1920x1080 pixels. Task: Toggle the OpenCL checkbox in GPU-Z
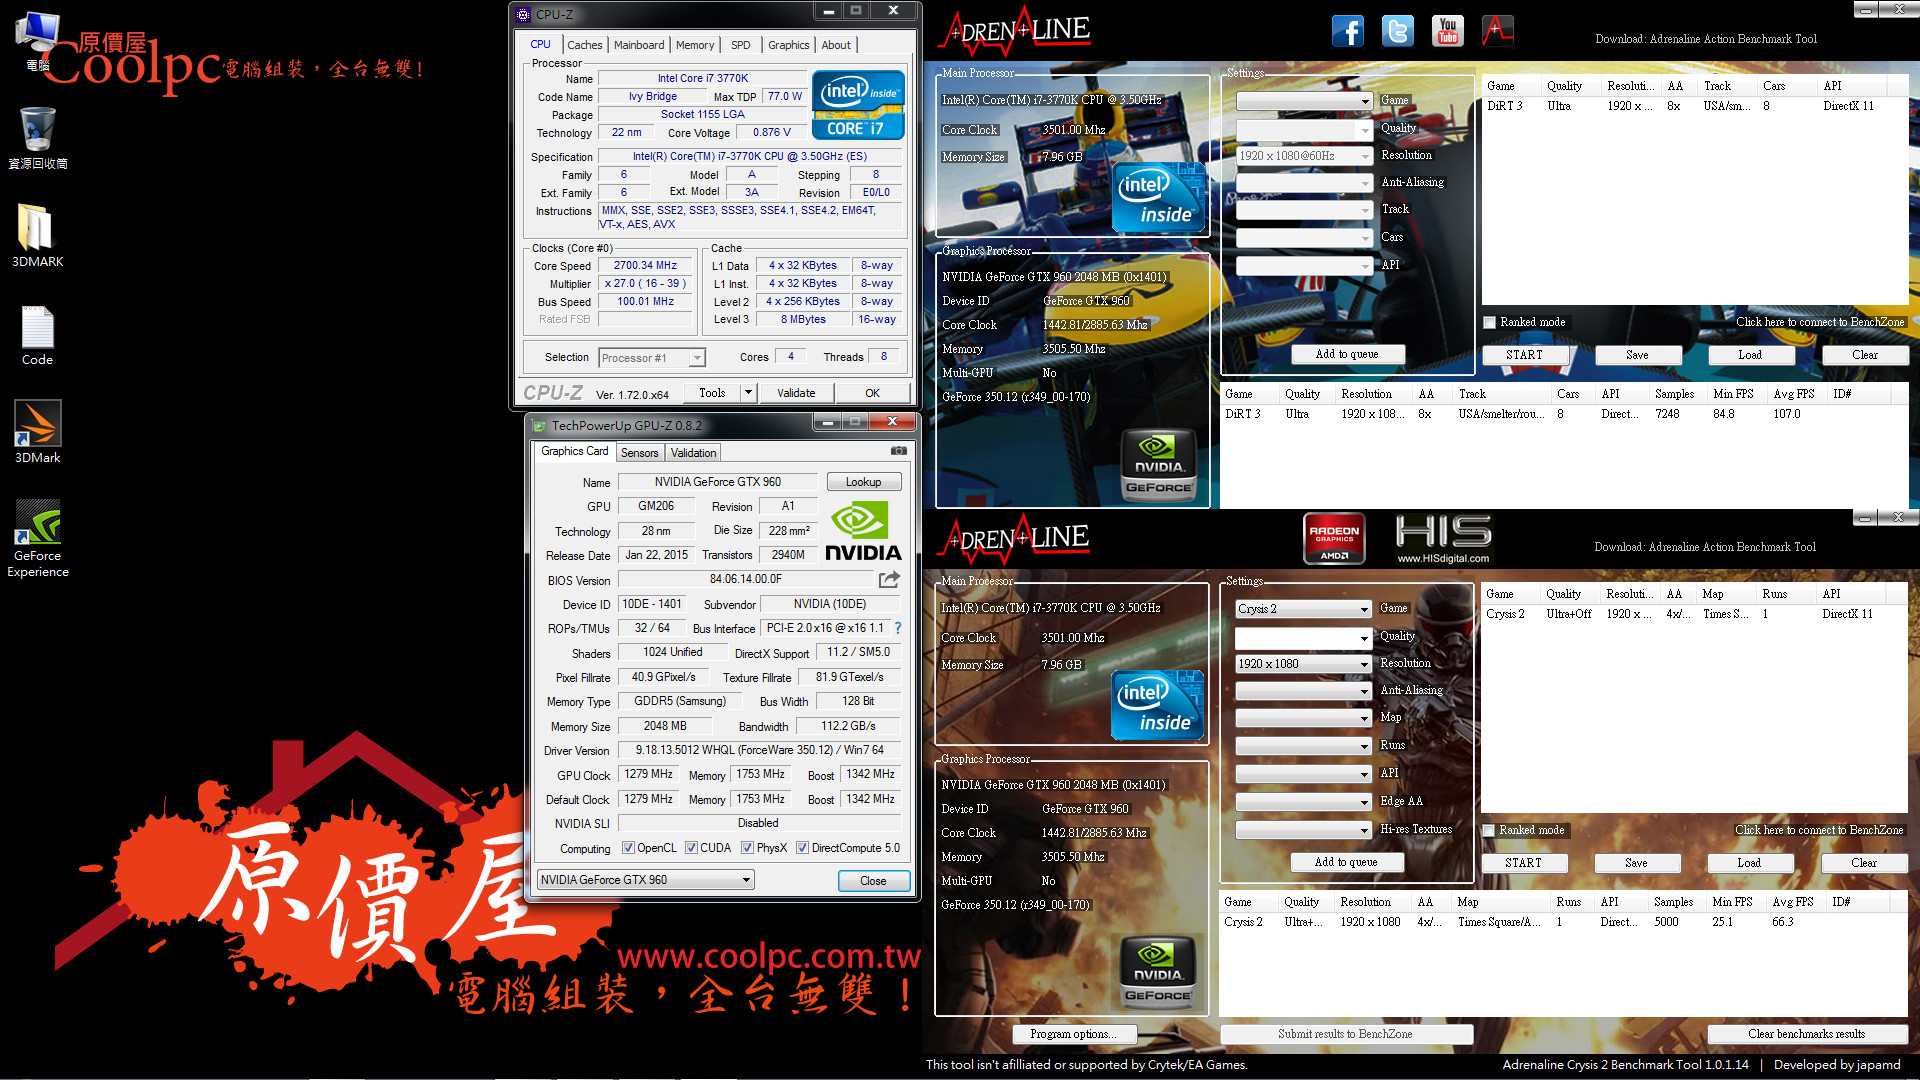pyautogui.click(x=628, y=848)
